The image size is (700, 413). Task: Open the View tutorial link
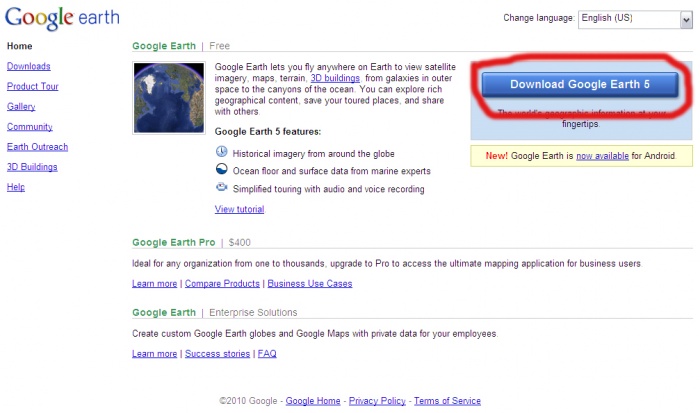click(x=240, y=209)
